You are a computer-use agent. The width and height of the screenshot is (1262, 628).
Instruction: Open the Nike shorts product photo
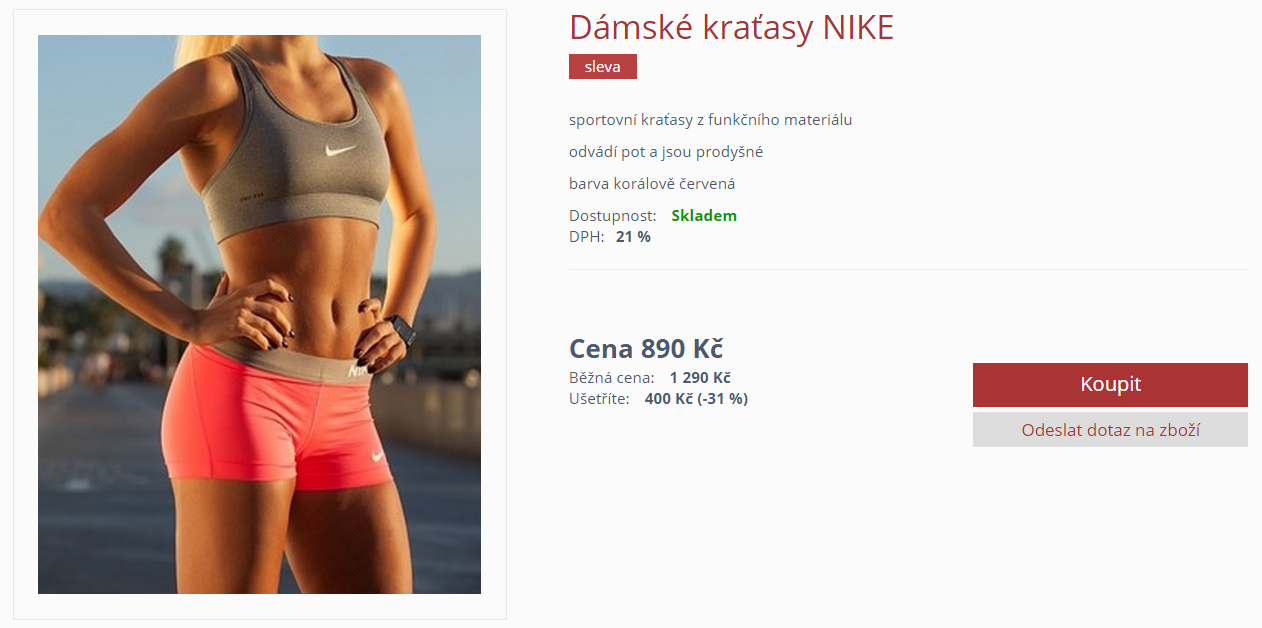(x=259, y=314)
